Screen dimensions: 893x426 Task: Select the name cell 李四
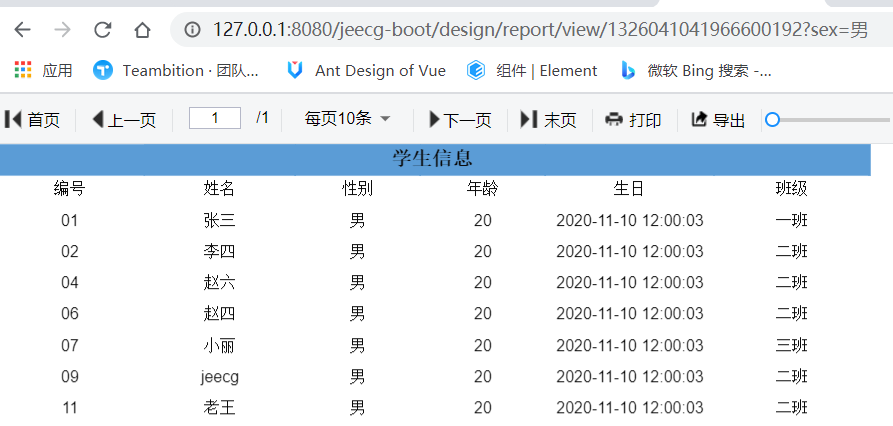(219, 251)
